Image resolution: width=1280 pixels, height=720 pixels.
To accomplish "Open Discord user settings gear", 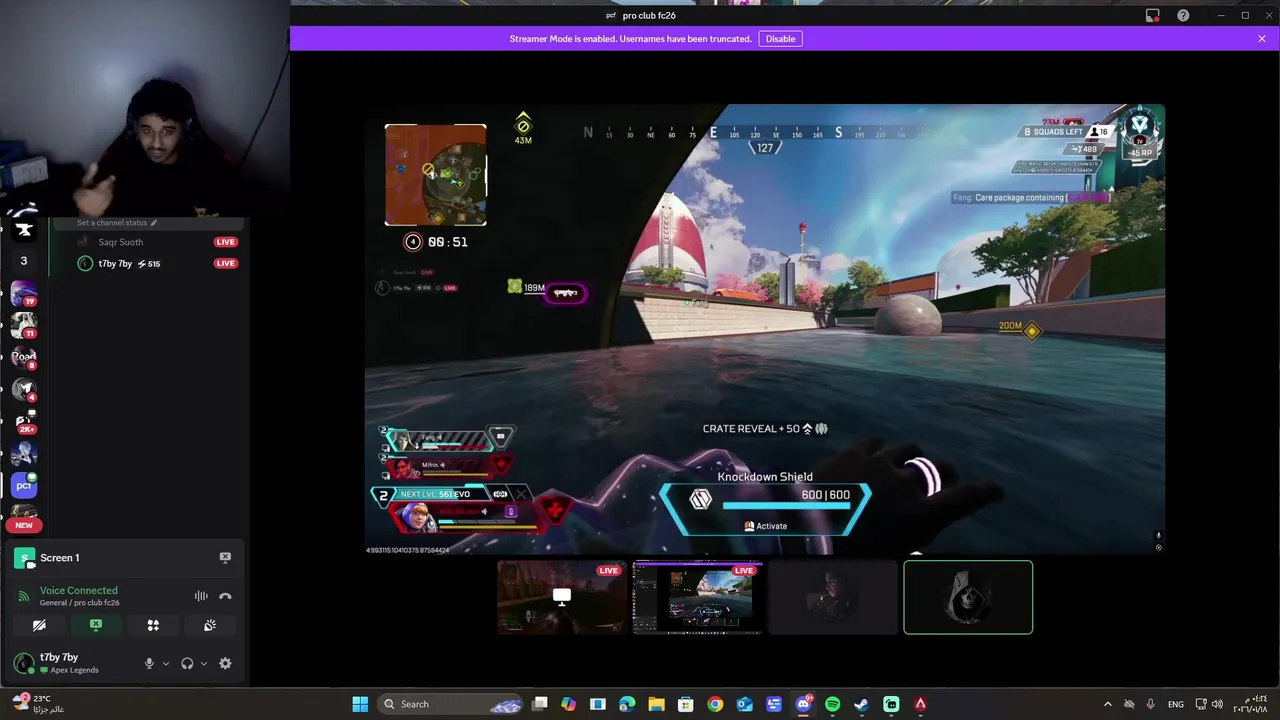I will click(x=225, y=663).
